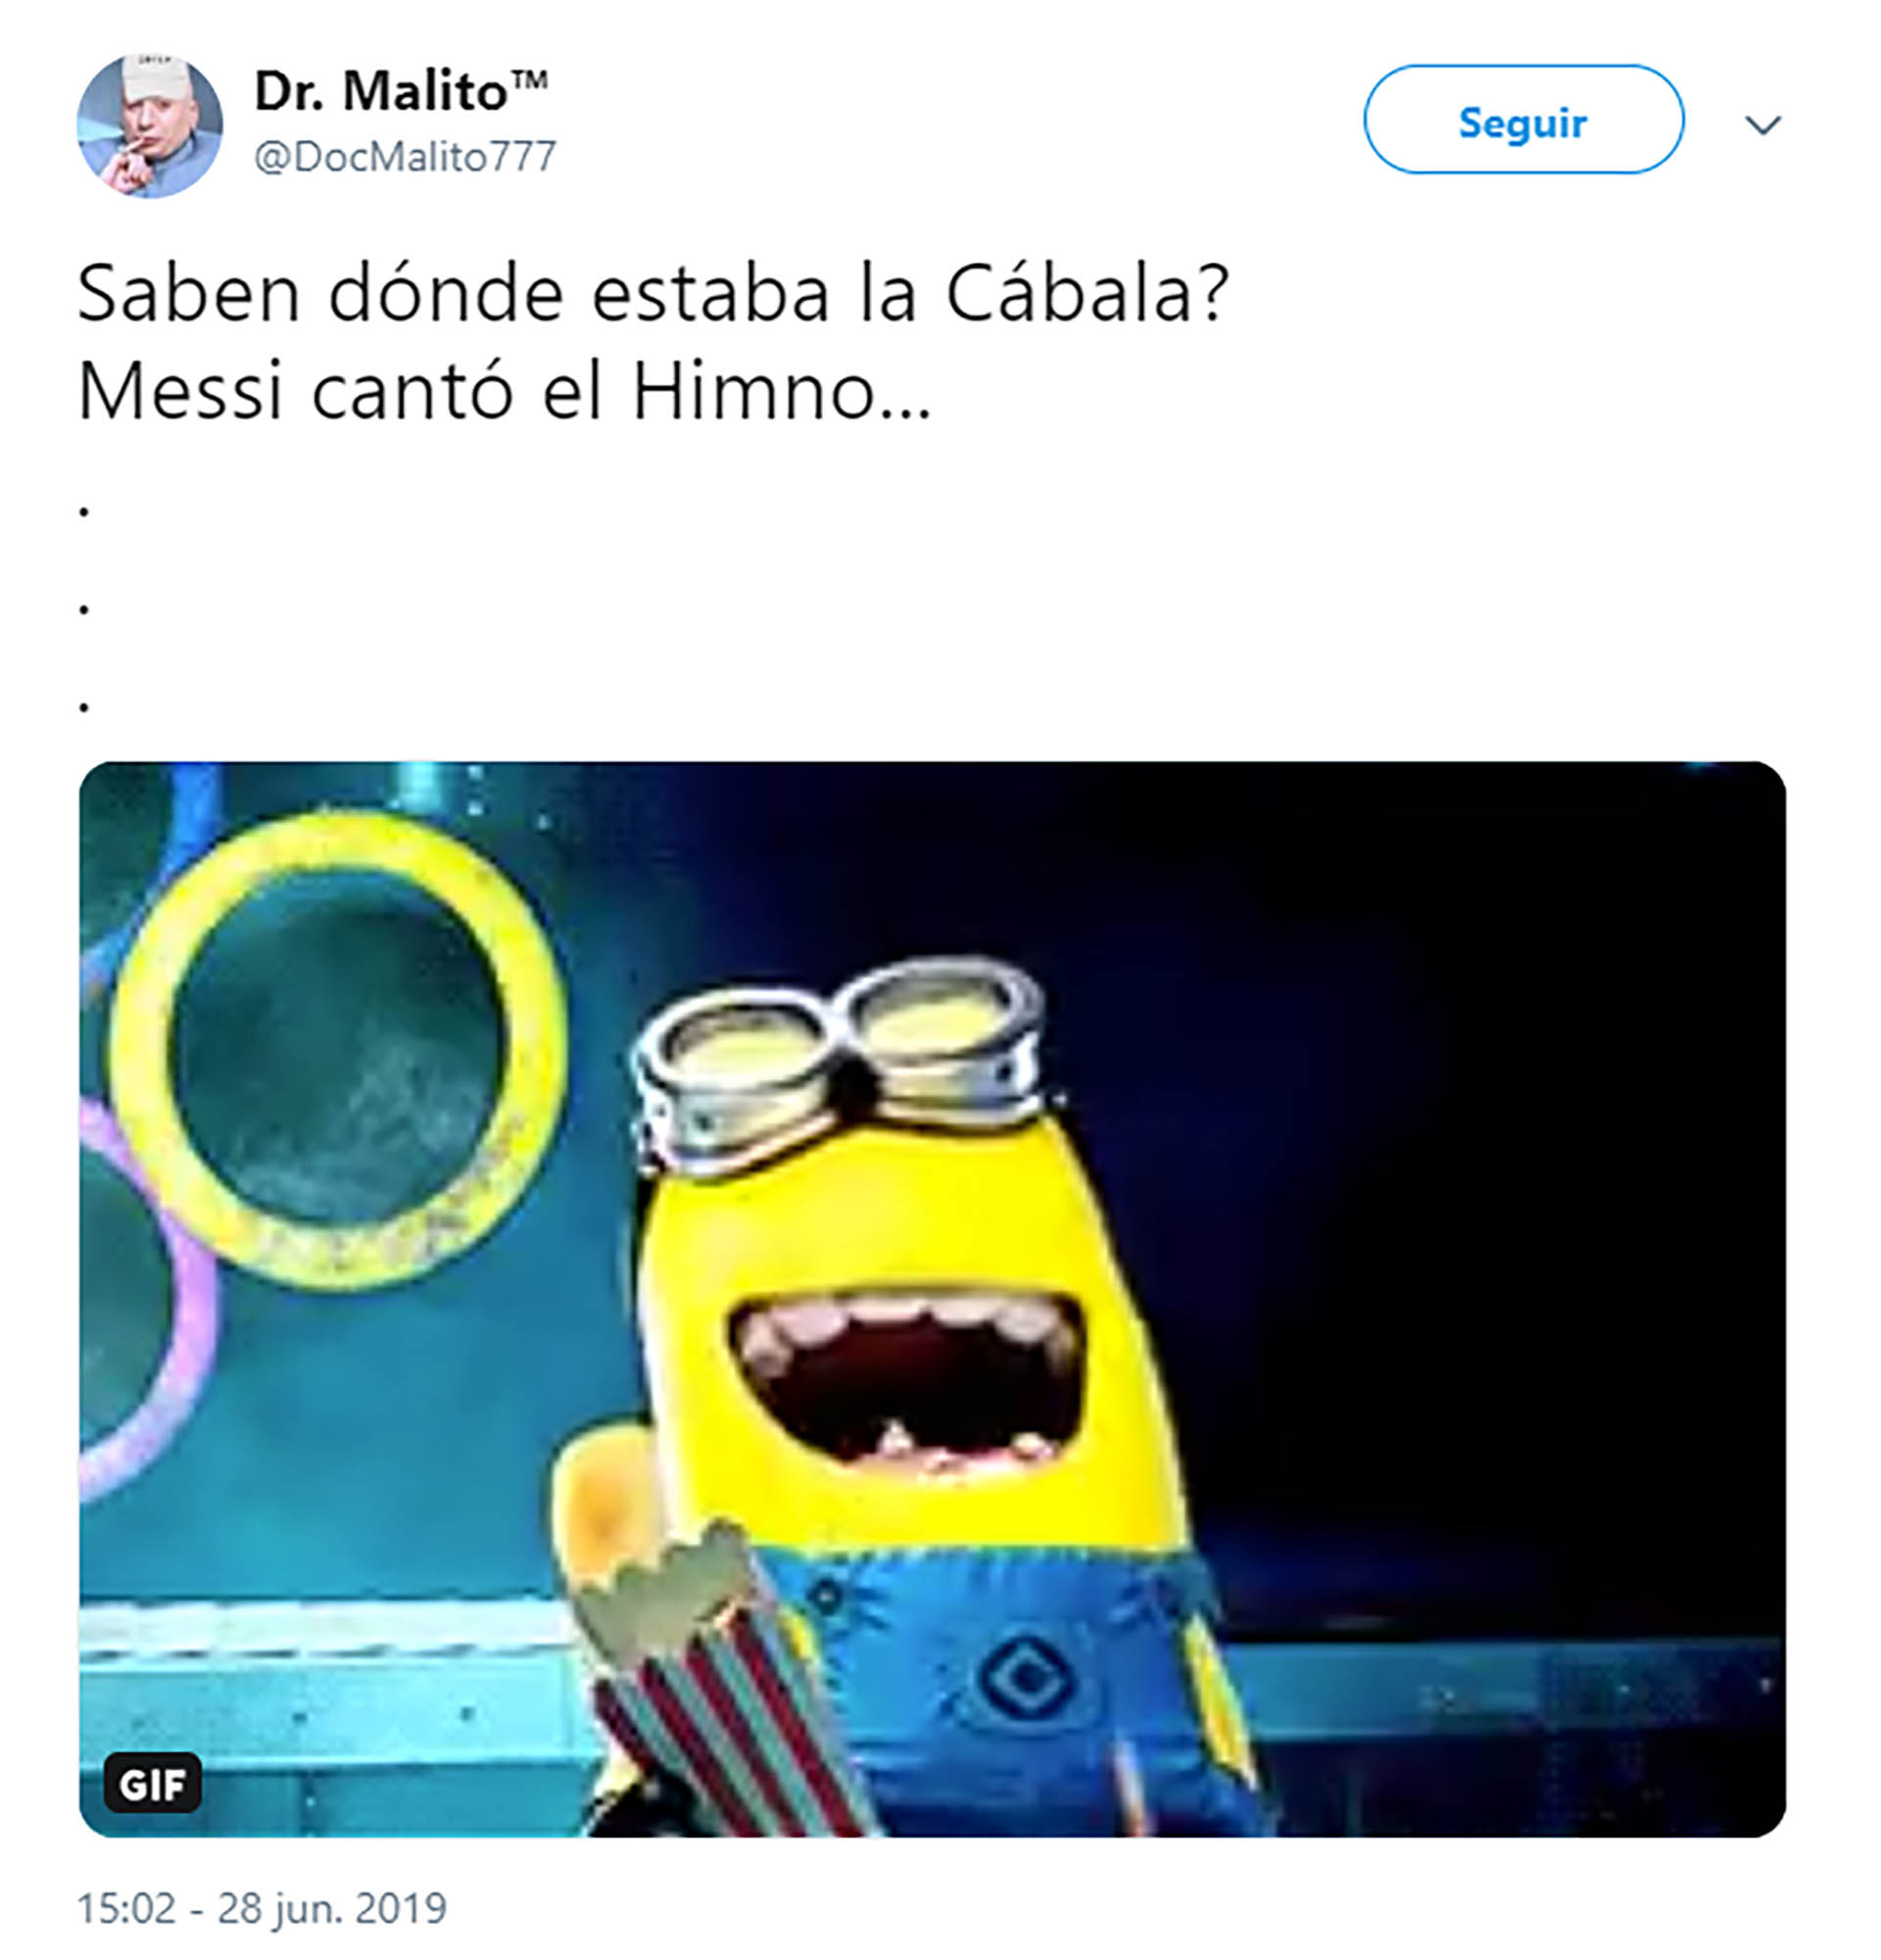The width and height of the screenshot is (1881, 1960).
Task: Play the laughing minion GIF
Action: coord(932,1299)
